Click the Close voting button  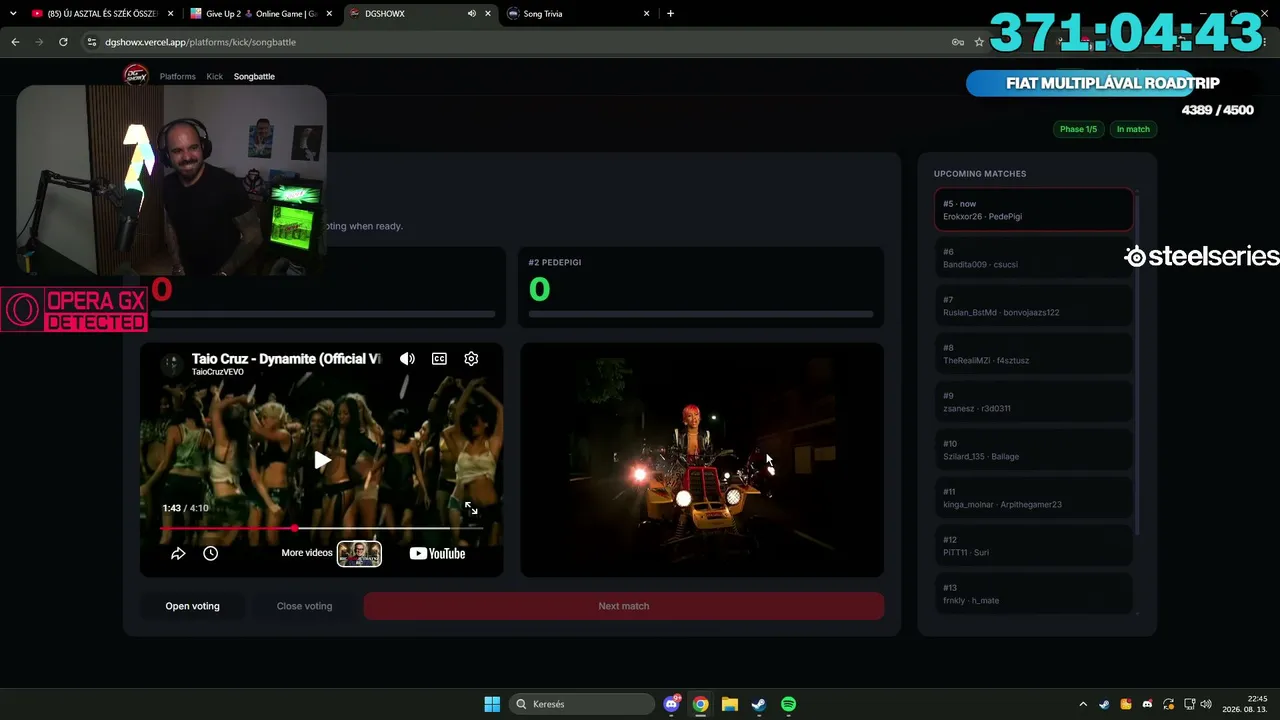pos(304,606)
